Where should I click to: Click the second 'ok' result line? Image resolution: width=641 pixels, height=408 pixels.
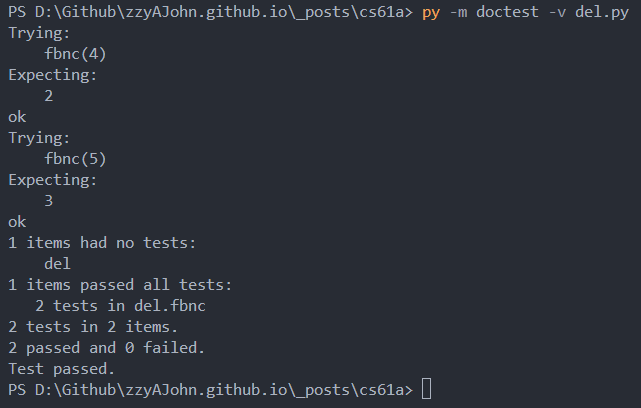(x=17, y=222)
